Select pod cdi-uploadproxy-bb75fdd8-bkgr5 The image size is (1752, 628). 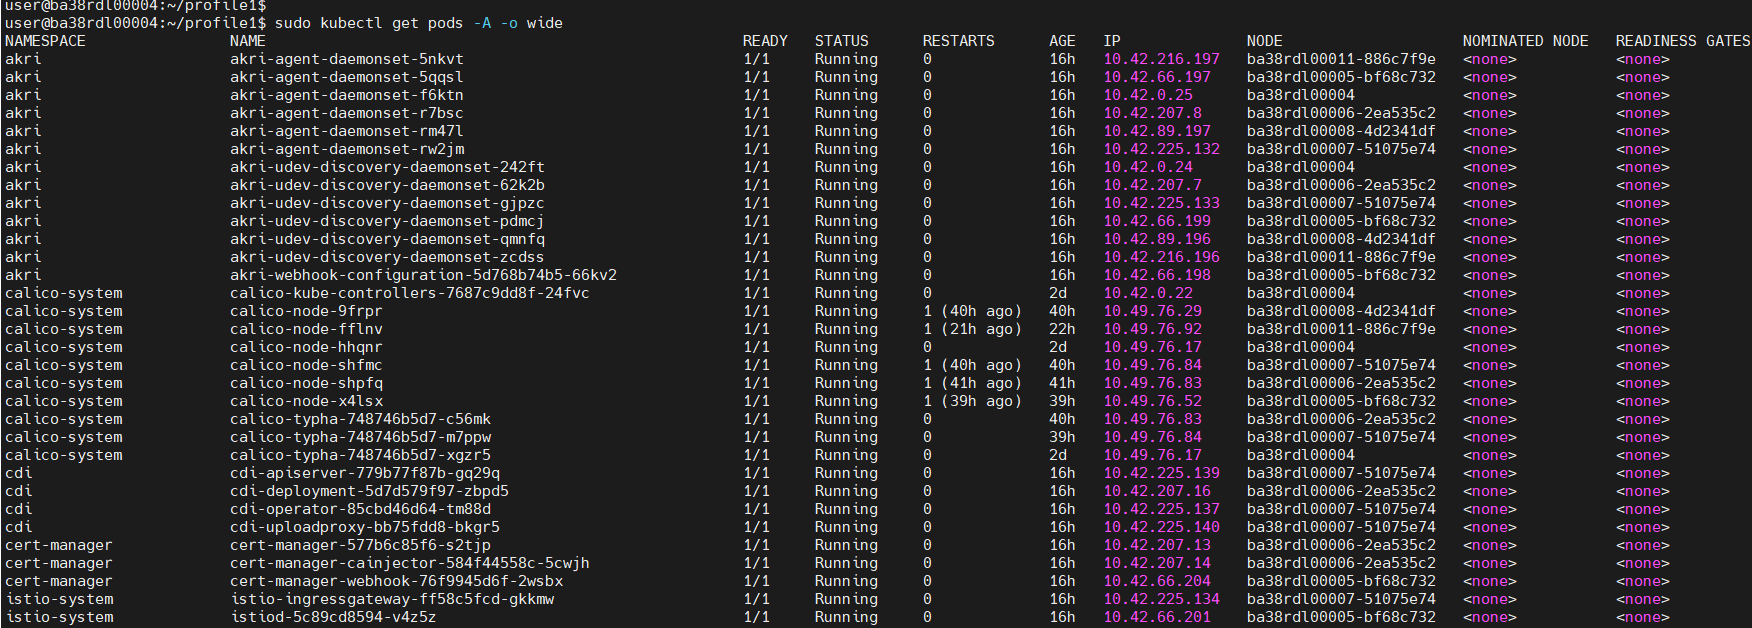click(365, 527)
